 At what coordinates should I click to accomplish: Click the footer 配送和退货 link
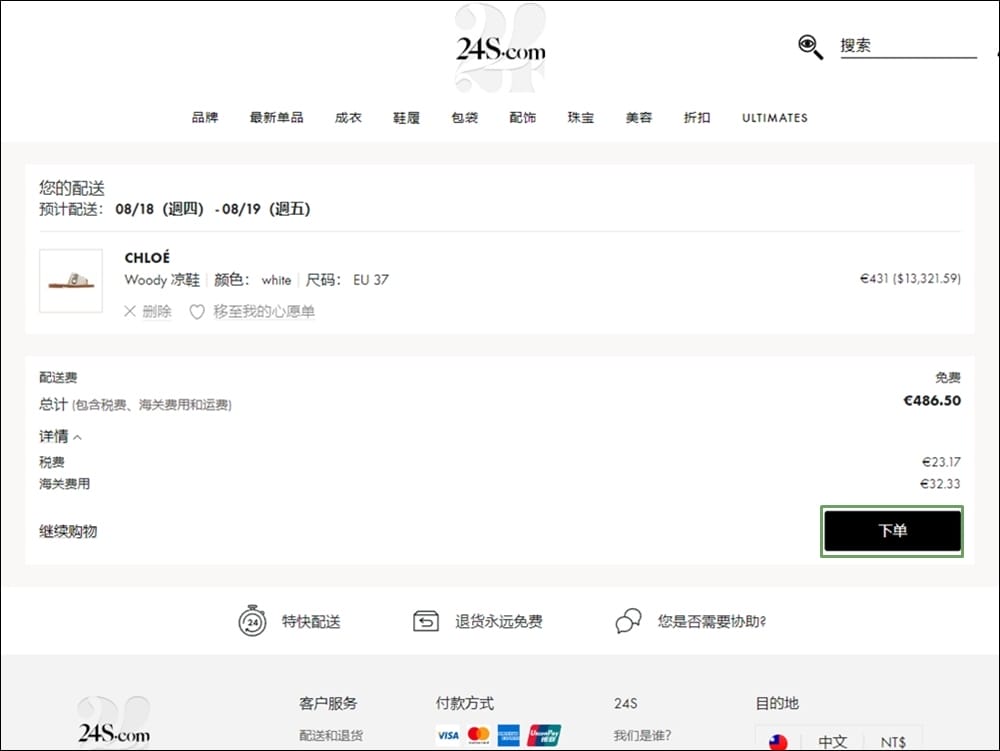click(x=331, y=736)
